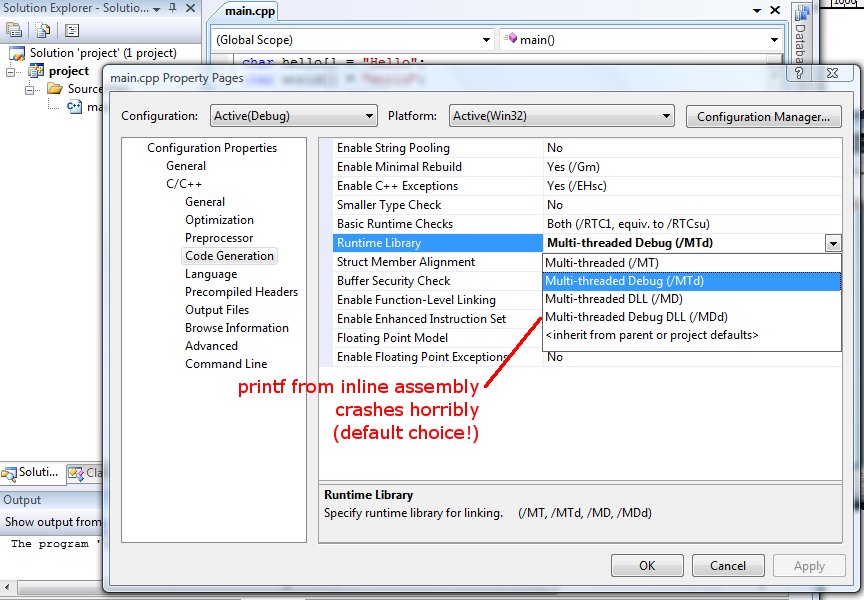The width and height of the screenshot is (864, 600).
Task: Choose Multi-threaded Debug (/MTd) option
Action: (692, 281)
